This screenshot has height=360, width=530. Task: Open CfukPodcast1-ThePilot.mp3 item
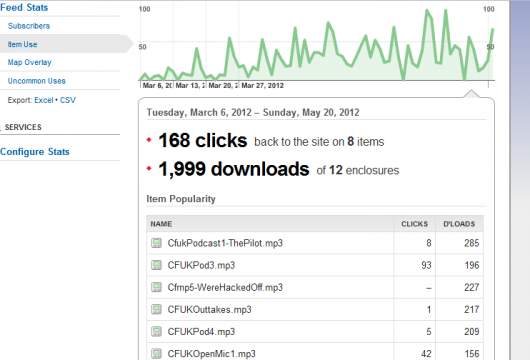[x=225, y=243]
